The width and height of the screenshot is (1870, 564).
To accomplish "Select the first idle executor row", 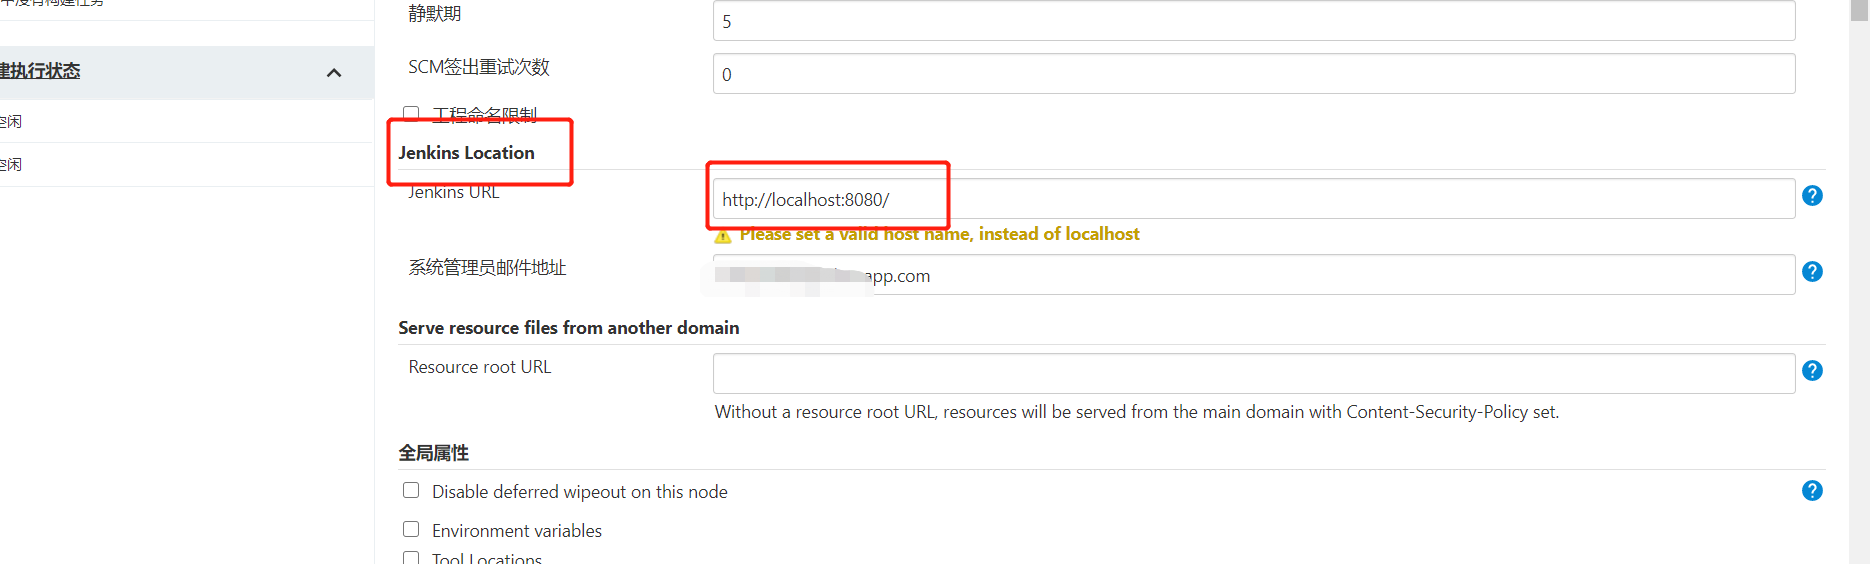I will [187, 121].
